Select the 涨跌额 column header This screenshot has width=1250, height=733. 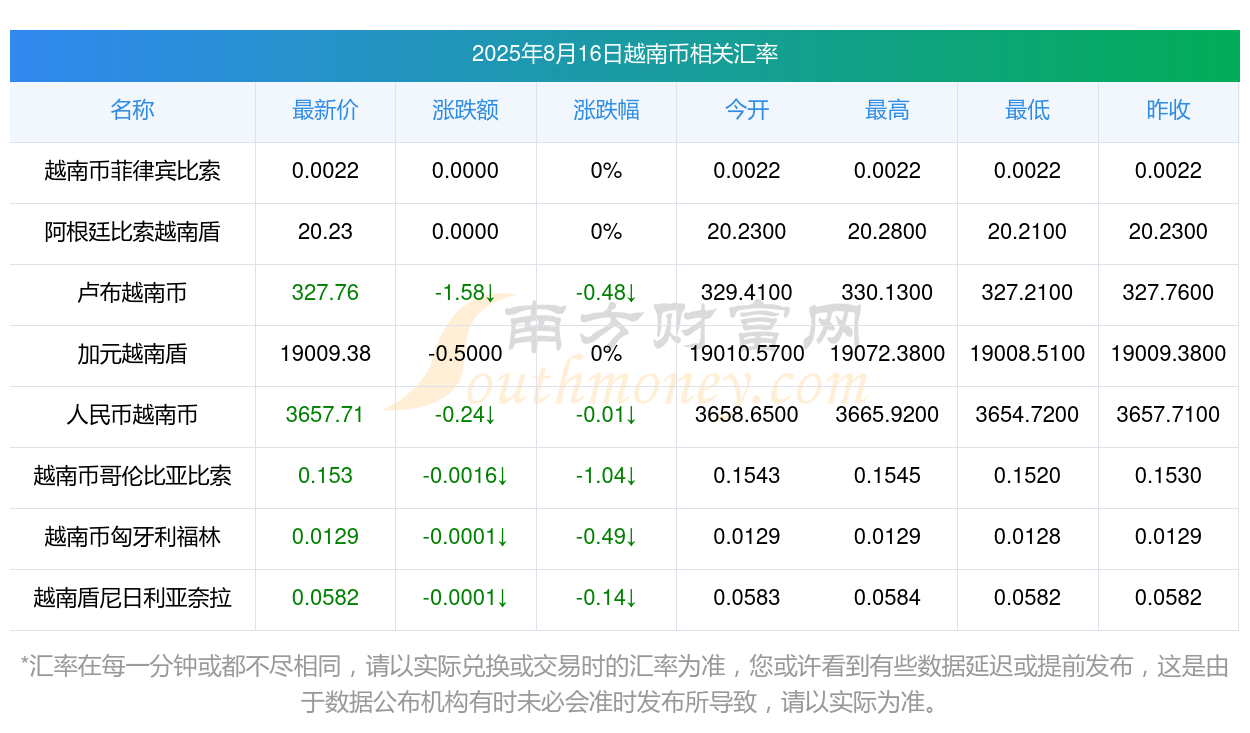click(465, 110)
